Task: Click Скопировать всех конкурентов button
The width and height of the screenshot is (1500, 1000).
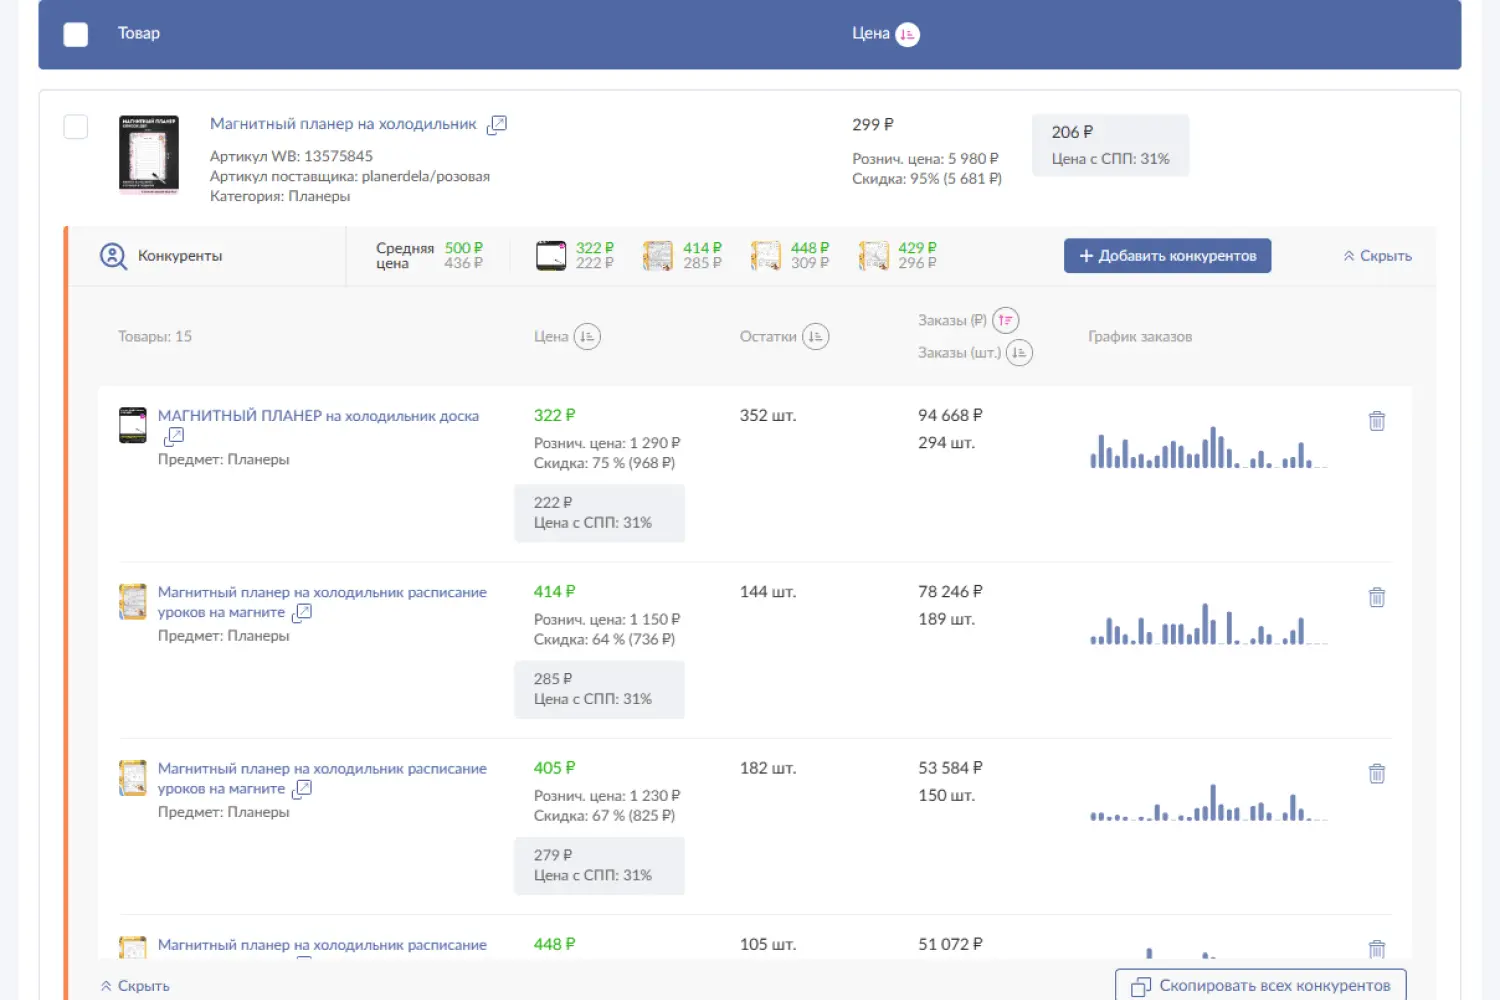Action: pyautogui.click(x=1261, y=985)
